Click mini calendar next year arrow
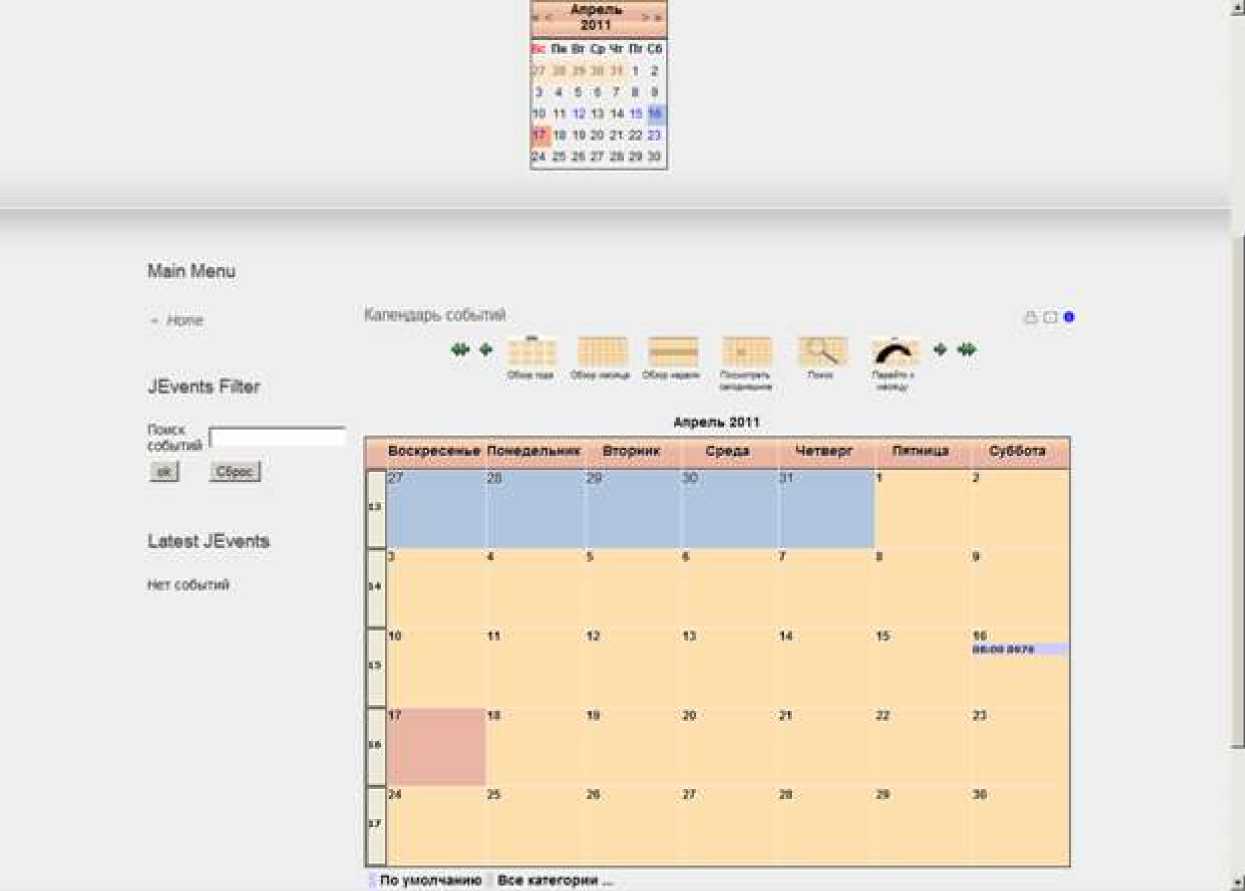Screen dimensions: 1245x891 pyautogui.click(x=659, y=17)
